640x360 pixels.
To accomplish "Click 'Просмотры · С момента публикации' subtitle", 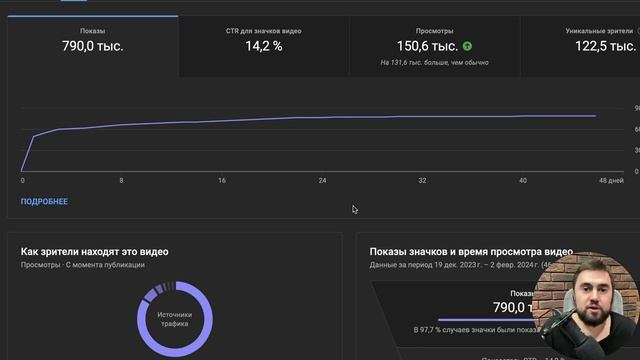I will (x=82, y=265).
